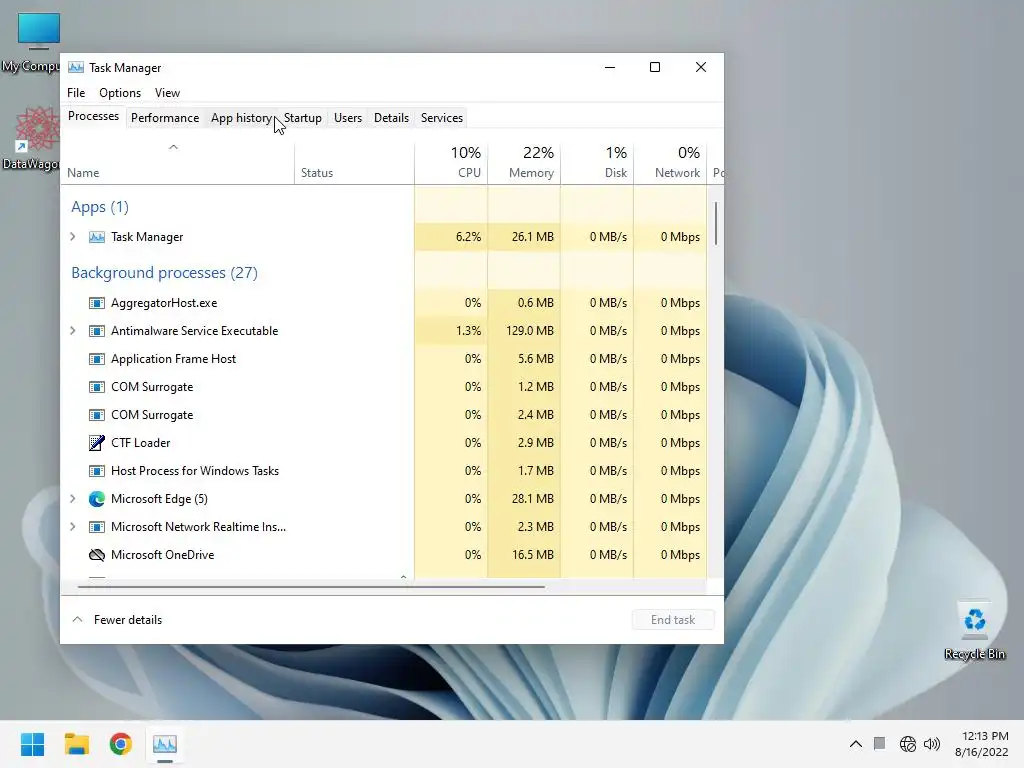Switch to the Details tab
This screenshot has width=1024, height=768.
pyautogui.click(x=391, y=118)
